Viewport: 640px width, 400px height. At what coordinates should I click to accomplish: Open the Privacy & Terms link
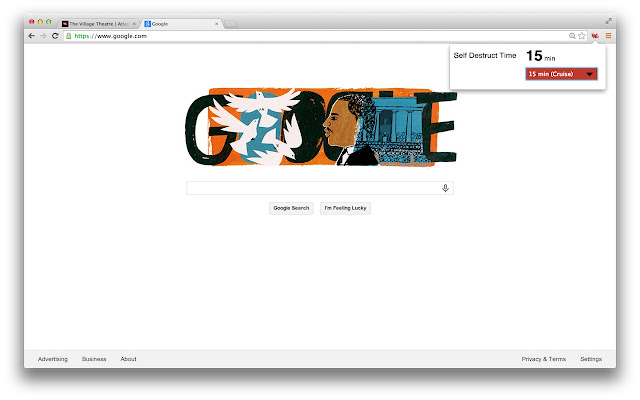(544, 359)
